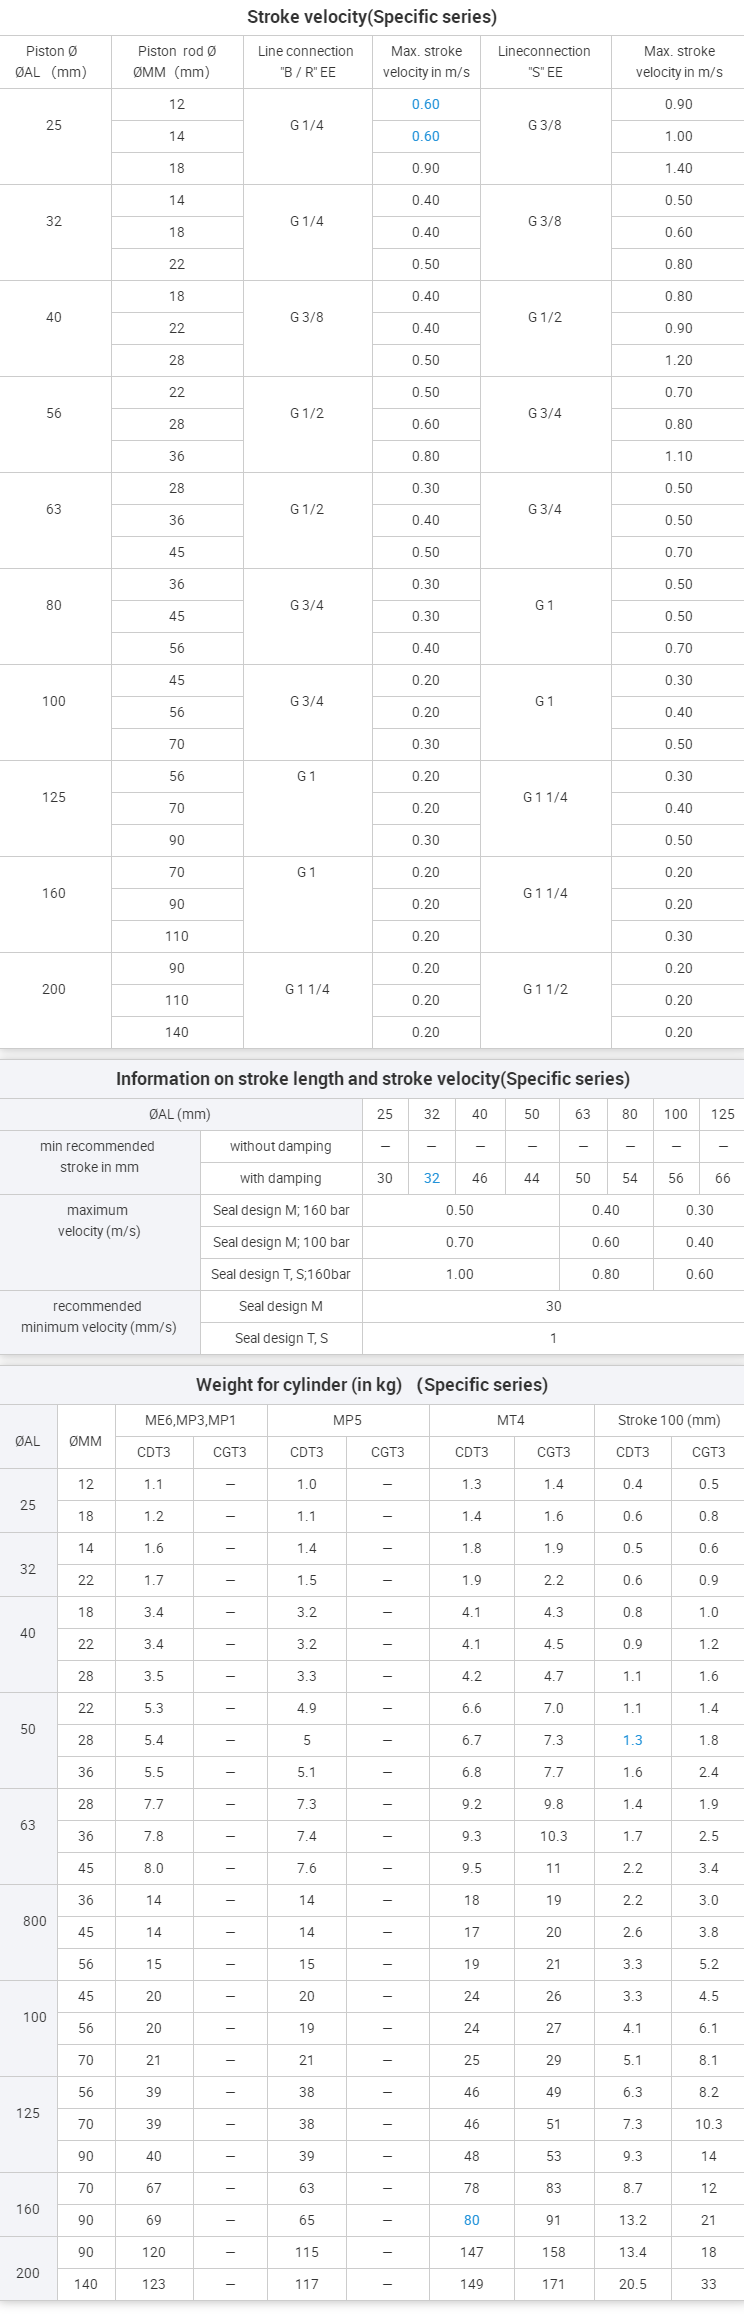Click the Piston rod ØMM (mm) column header
This screenshot has width=744, height=2322.
click(x=177, y=61)
